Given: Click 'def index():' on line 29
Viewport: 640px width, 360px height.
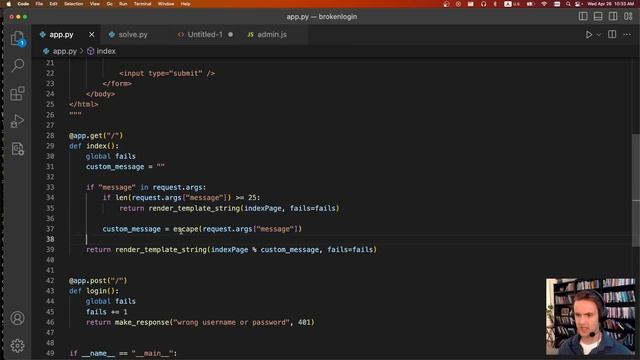Looking at the screenshot, I should point(94,146).
